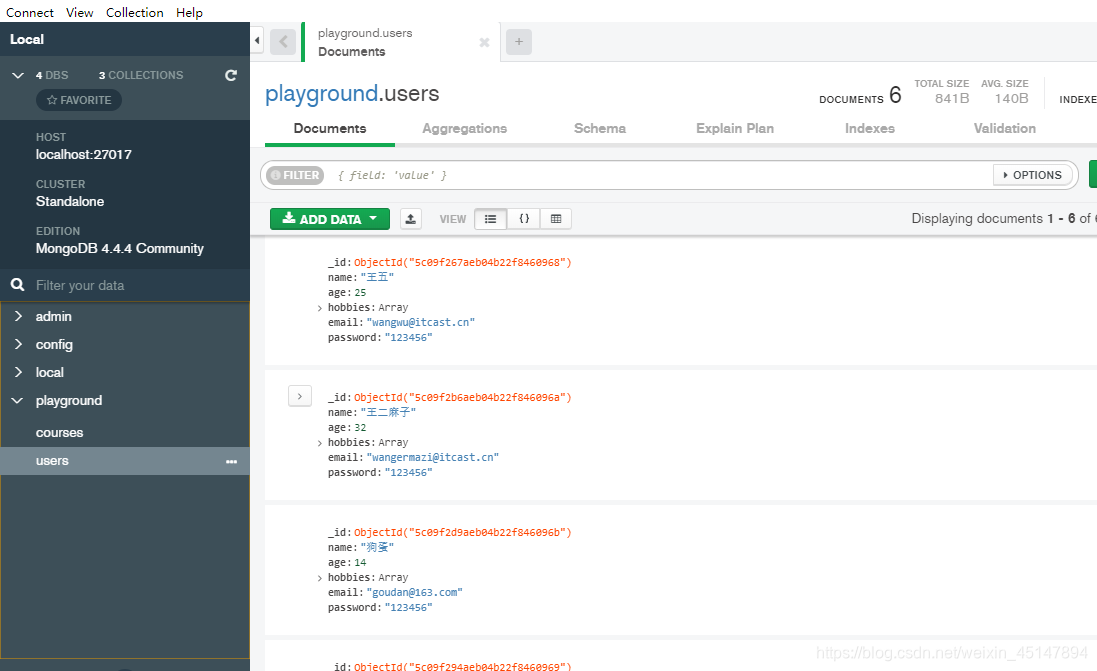This screenshot has height=671, width=1097.
Task: Click the FAVORITE button
Action: point(79,100)
